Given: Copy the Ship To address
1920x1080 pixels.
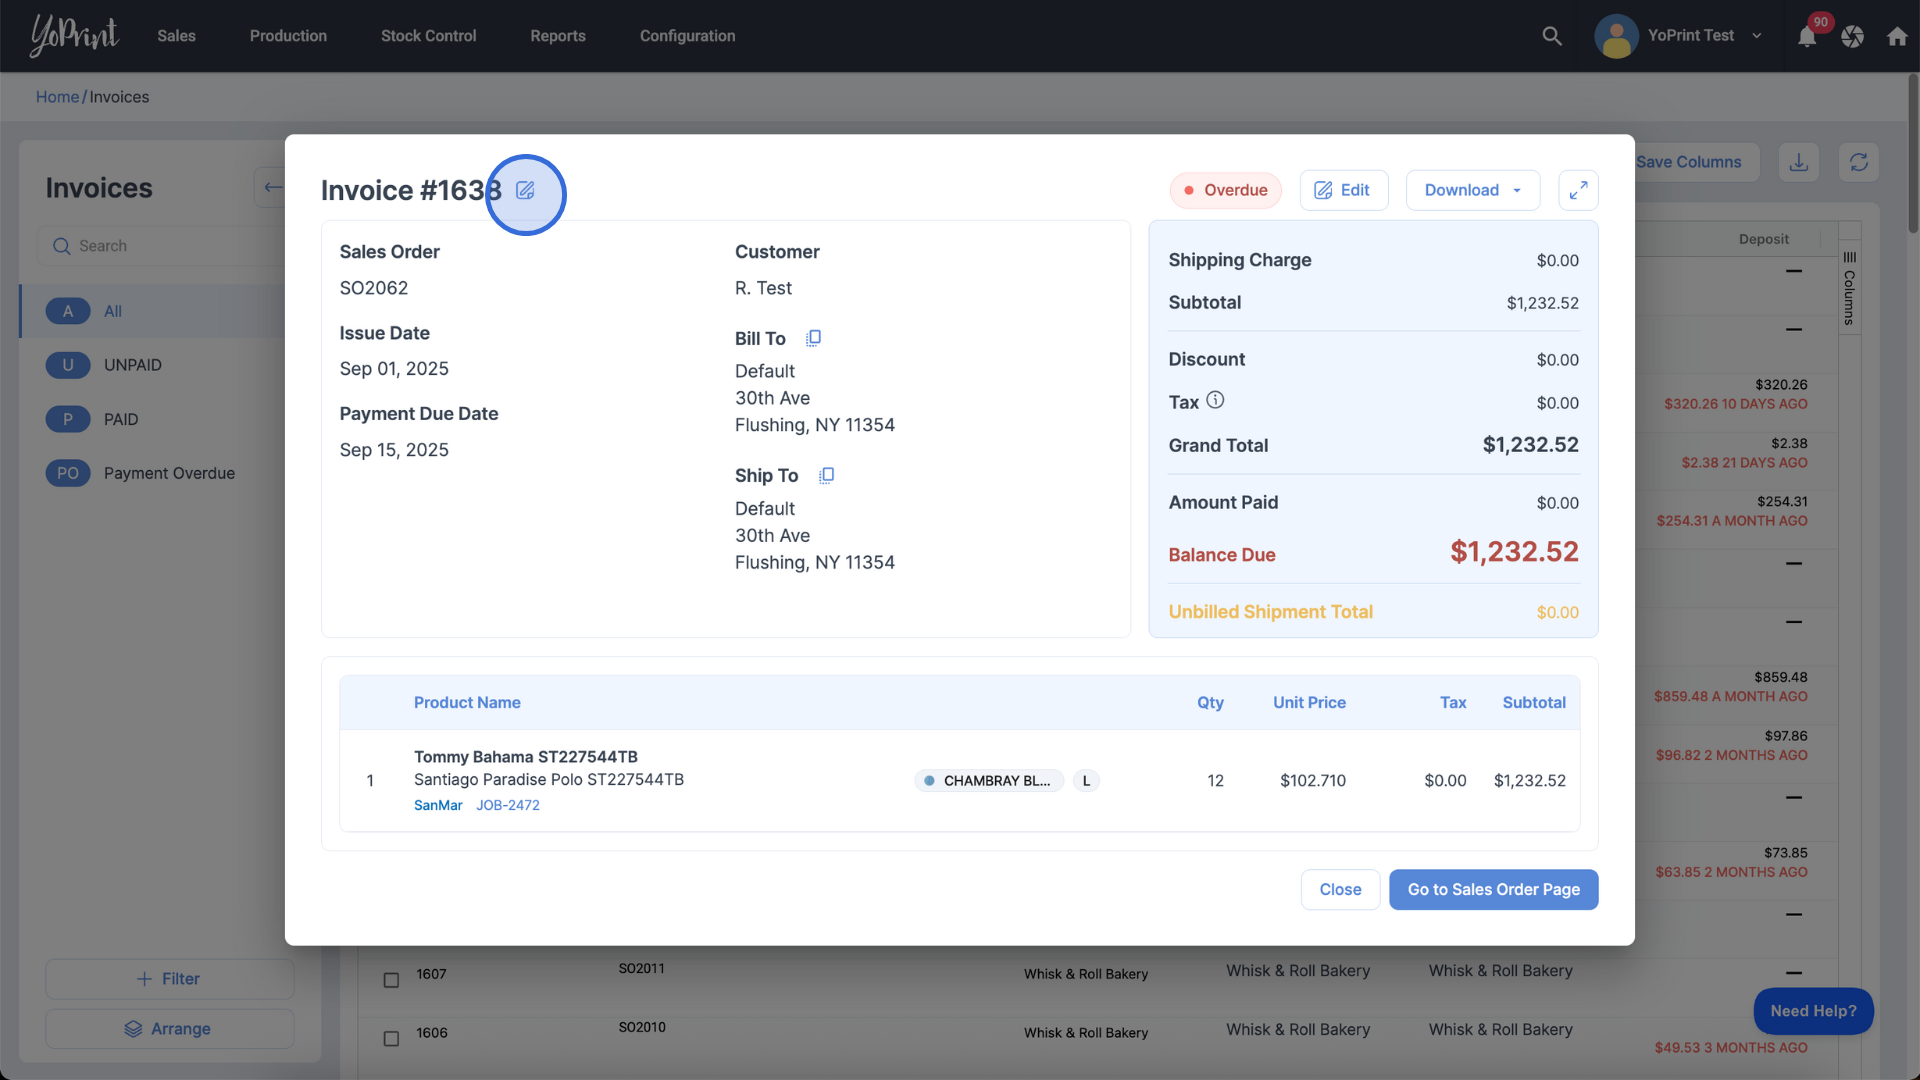Looking at the screenshot, I should coord(826,475).
